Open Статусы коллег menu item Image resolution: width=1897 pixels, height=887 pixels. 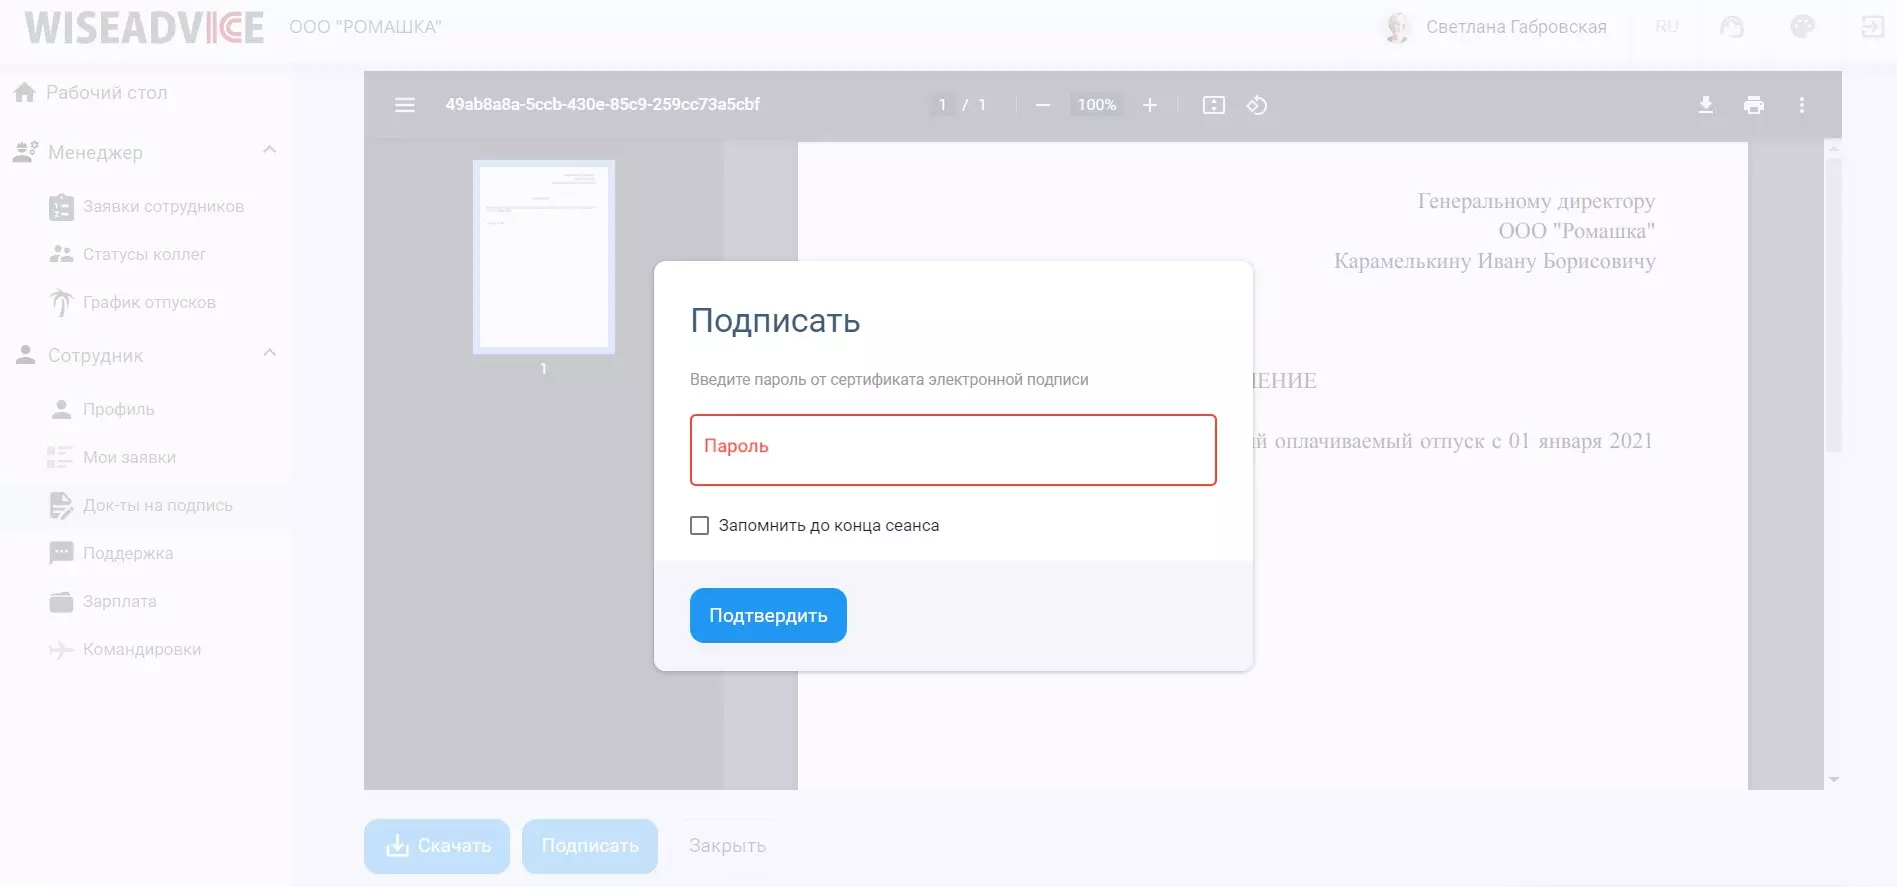pyautogui.click(x=144, y=255)
